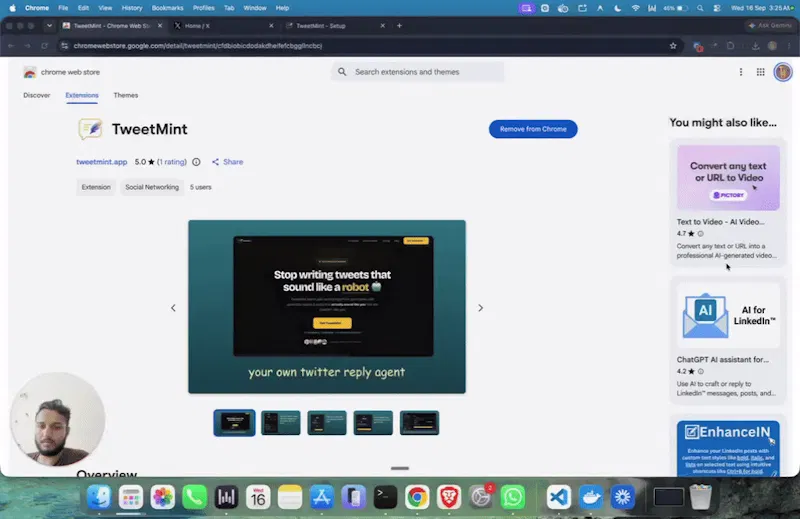Open Brave browser from the dock
The width and height of the screenshot is (800, 519).
point(449,497)
